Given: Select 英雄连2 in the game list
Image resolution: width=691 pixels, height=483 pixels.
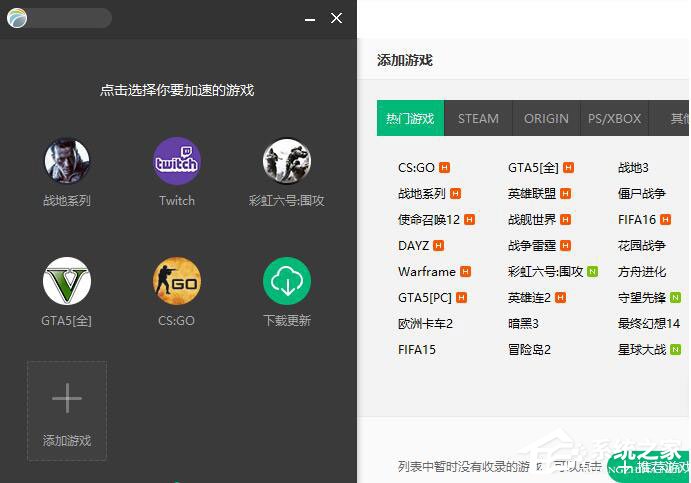Looking at the screenshot, I should pos(529,297).
